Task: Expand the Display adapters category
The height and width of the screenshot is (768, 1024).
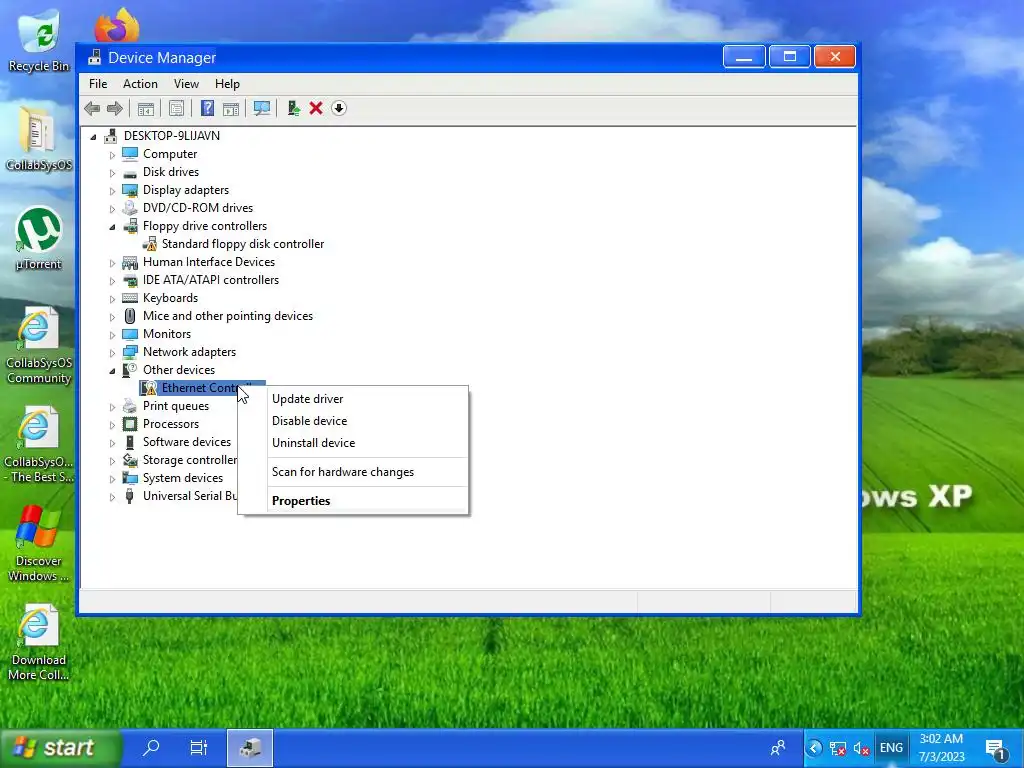Action: pos(112,191)
